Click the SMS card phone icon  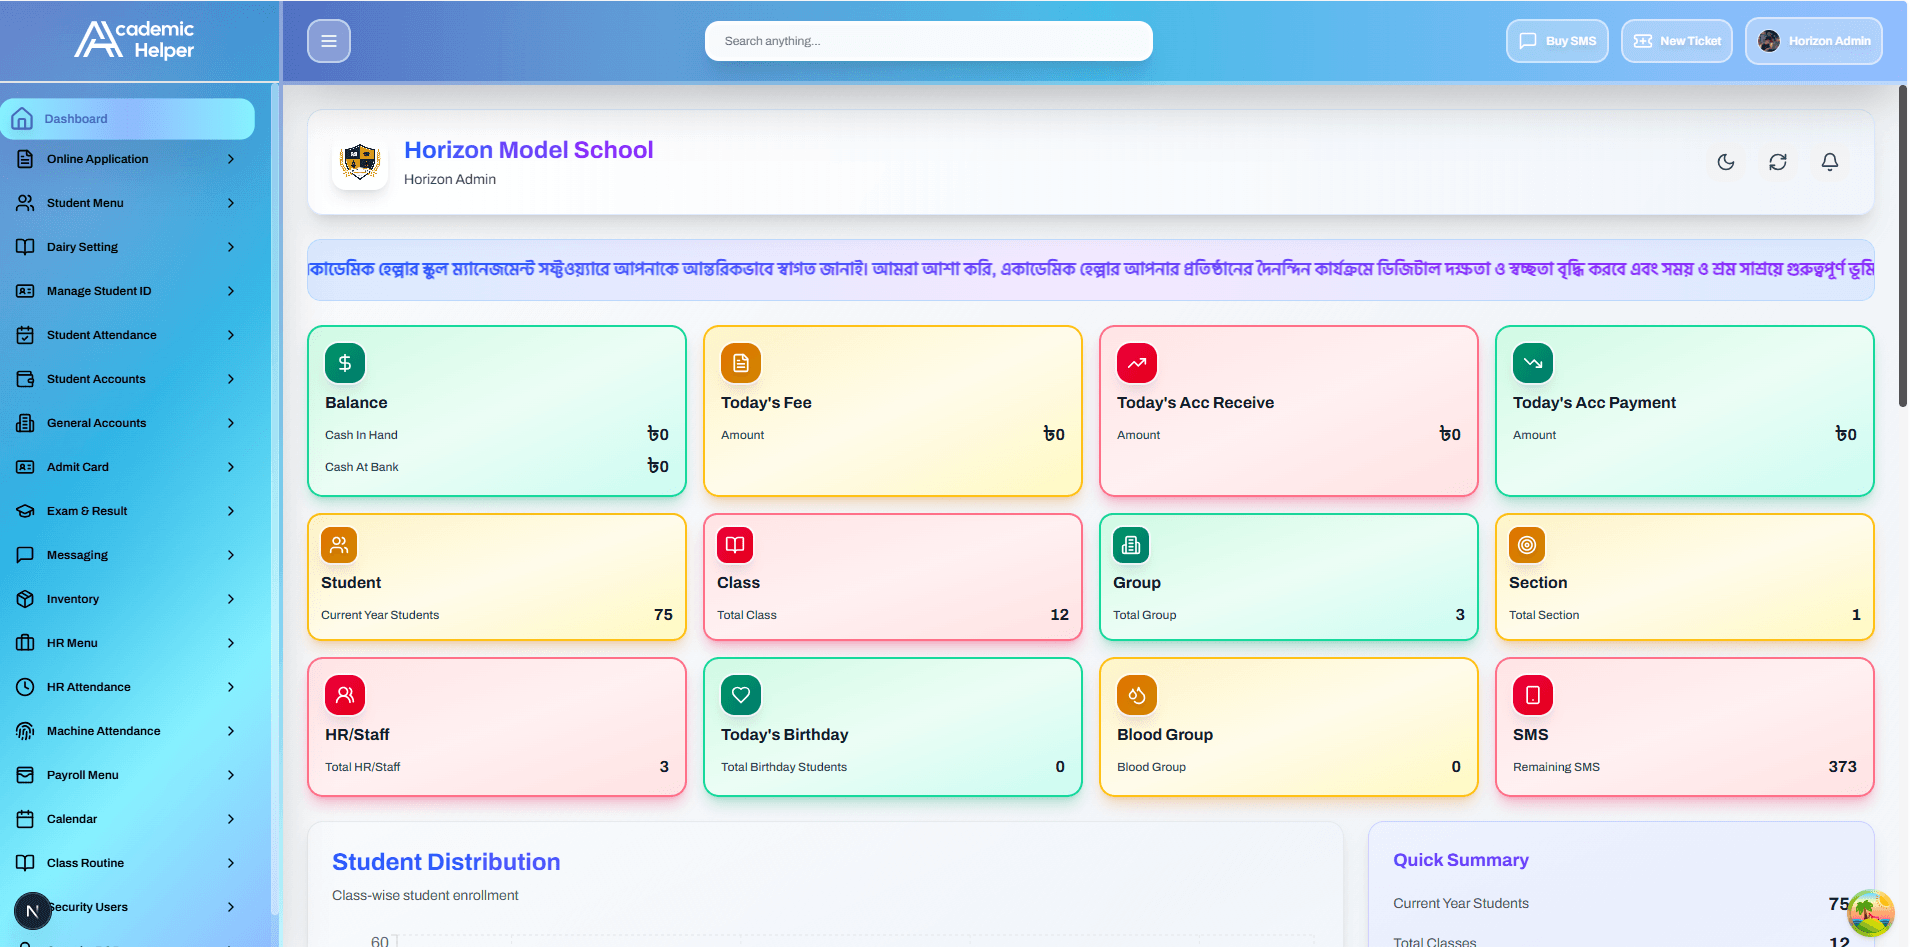tap(1533, 695)
